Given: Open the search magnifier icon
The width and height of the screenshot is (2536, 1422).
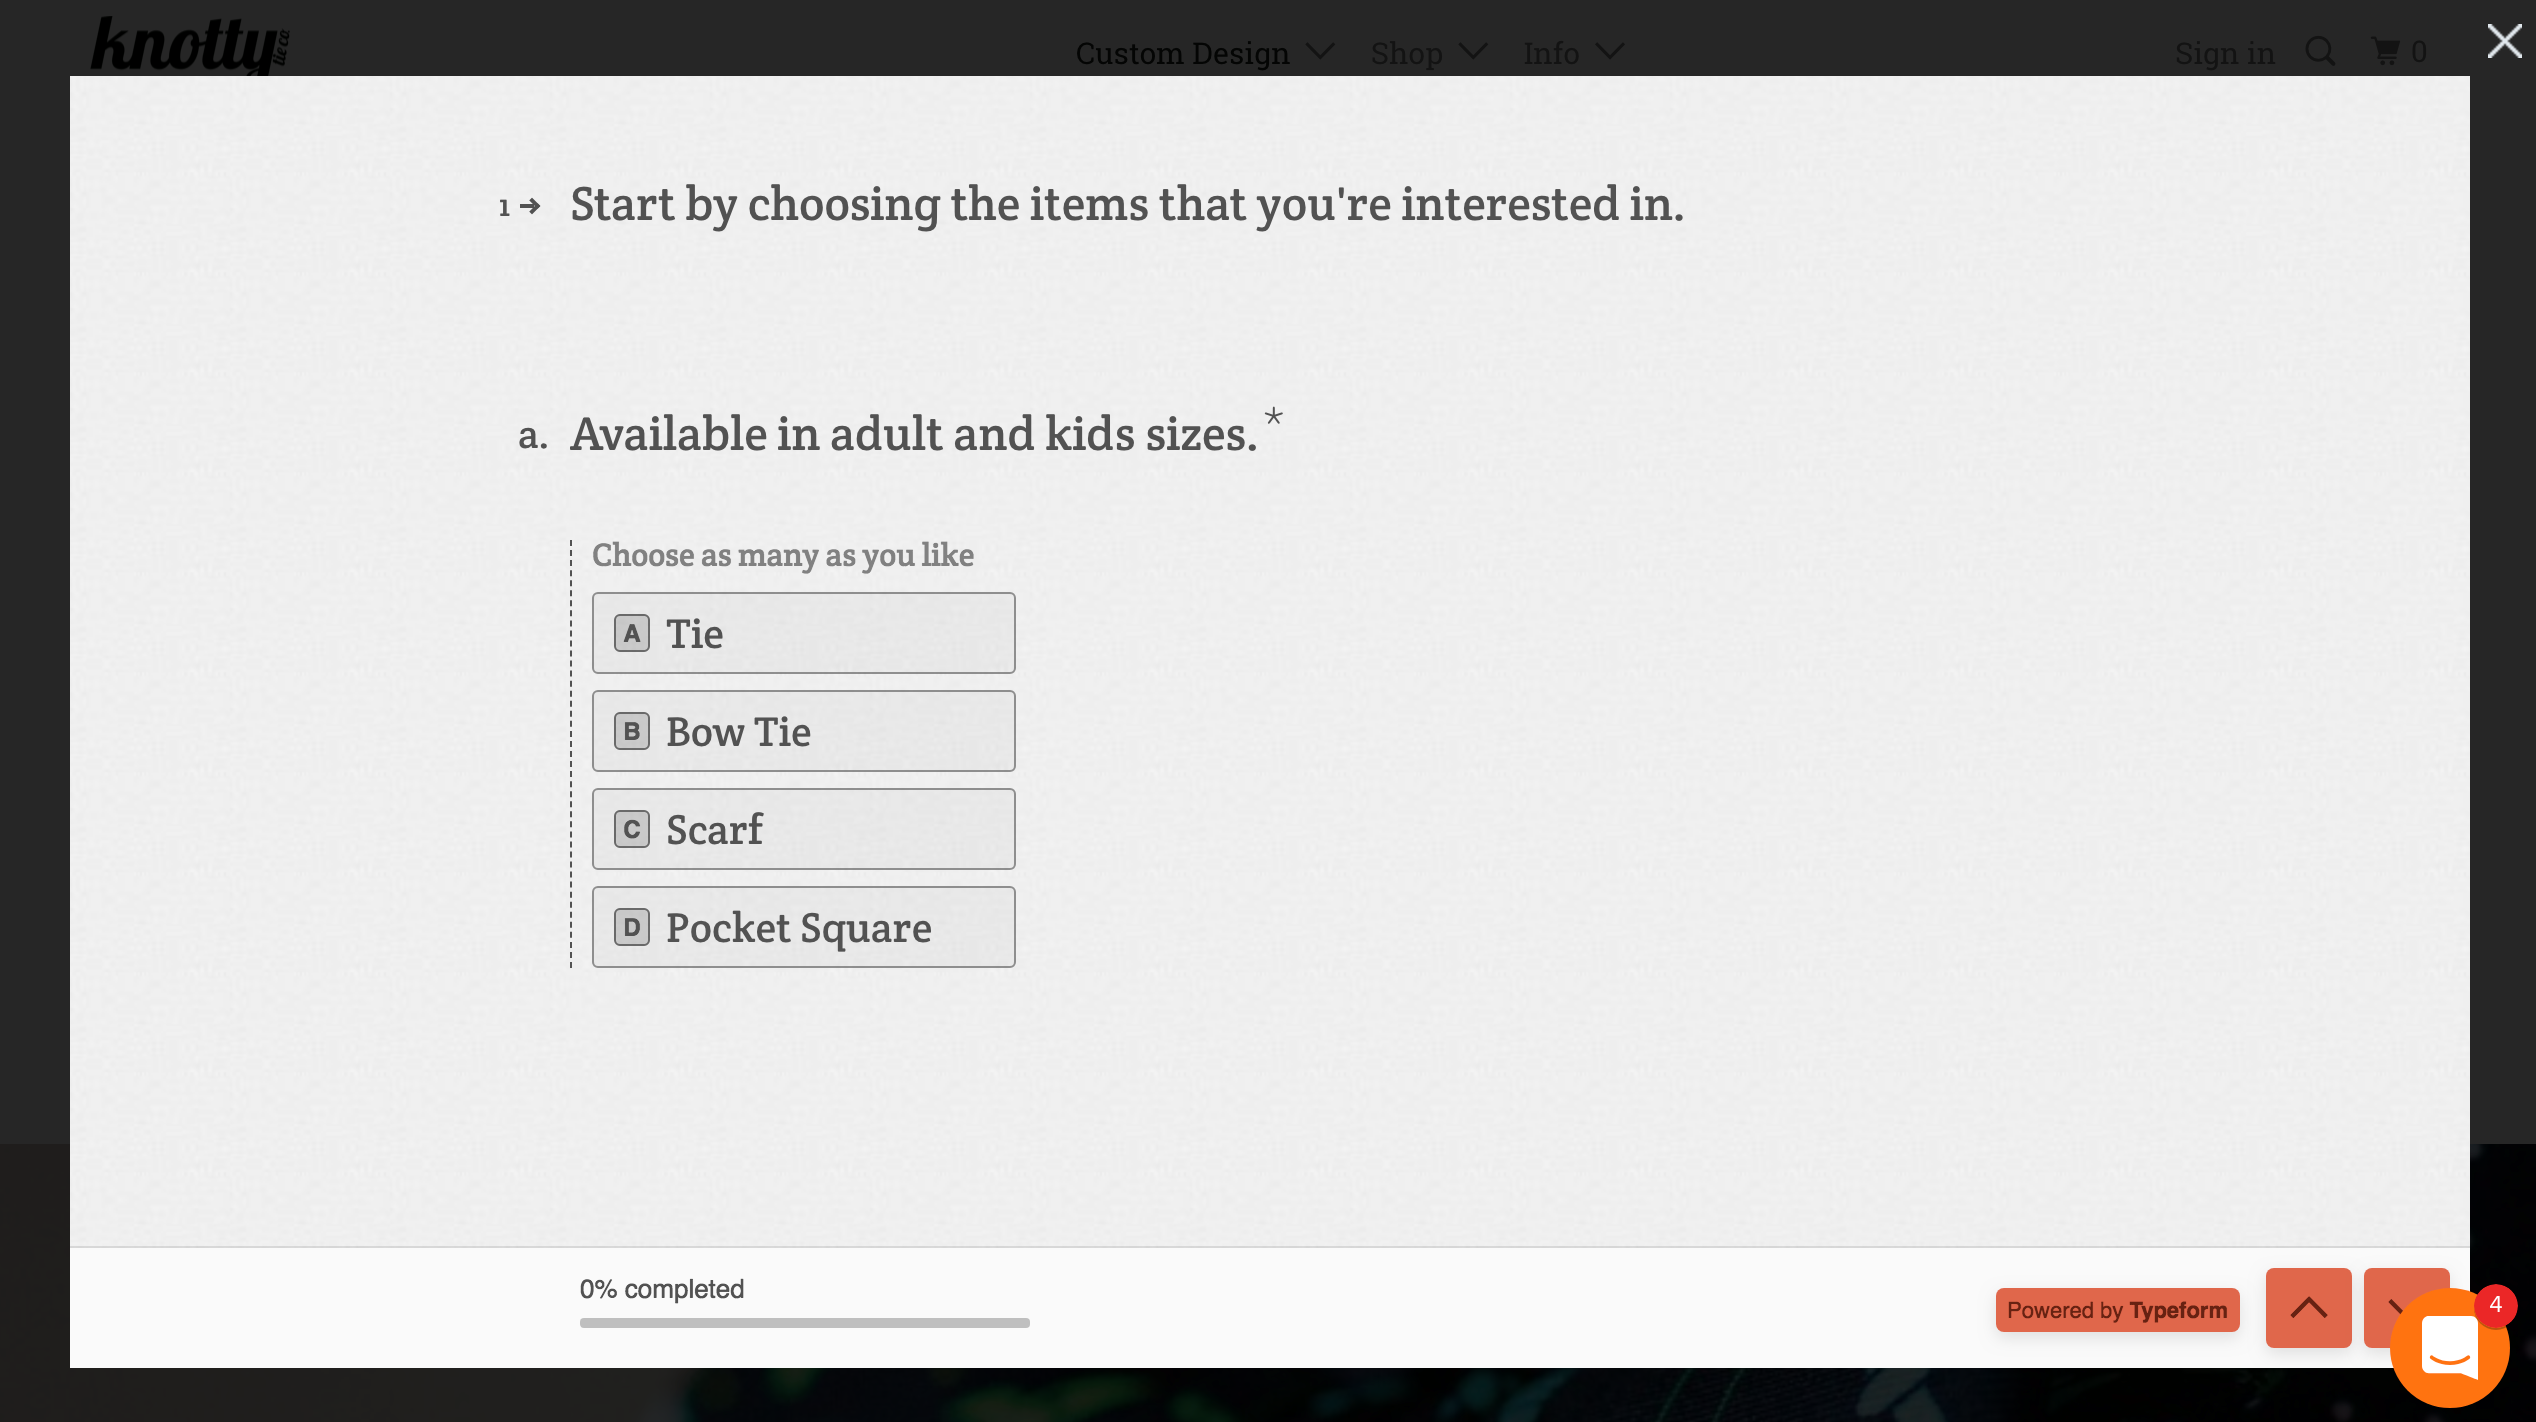Looking at the screenshot, I should click(2320, 51).
